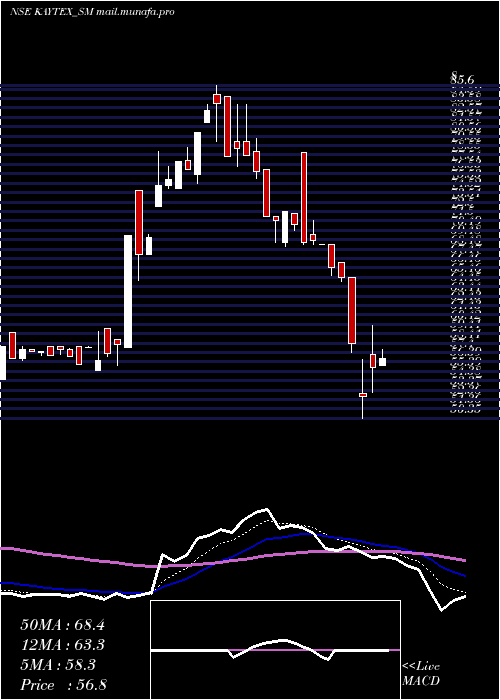Click the 50MA : 68.4 value
500x700 pixels.
coord(62,625)
